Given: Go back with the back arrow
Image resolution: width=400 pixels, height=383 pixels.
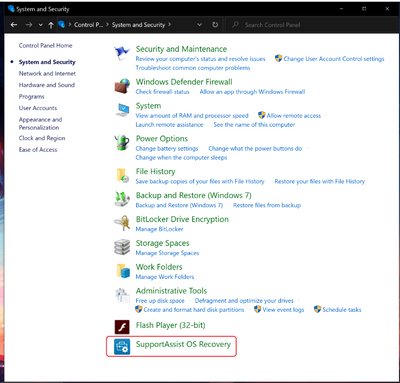Looking at the screenshot, I should click(14, 25).
